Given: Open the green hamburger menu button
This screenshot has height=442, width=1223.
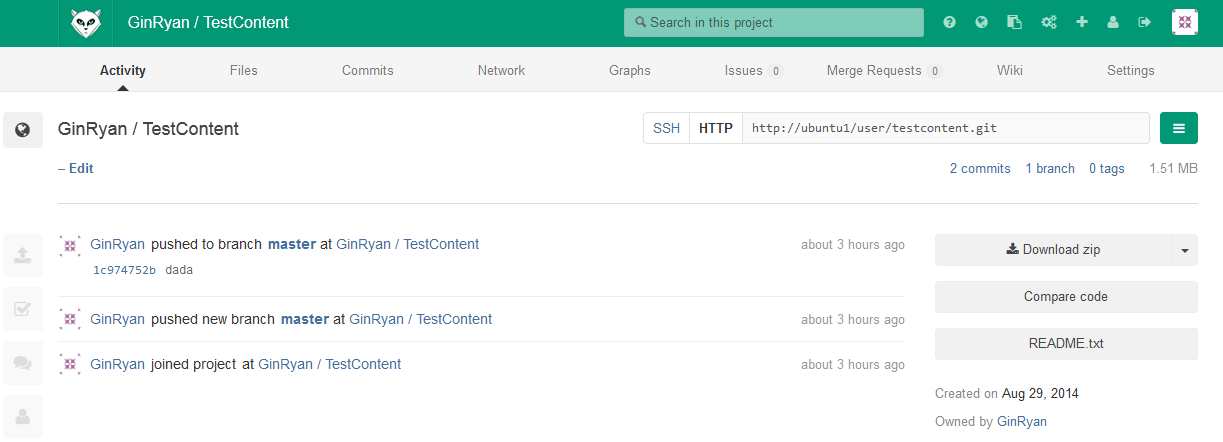Looking at the screenshot, I should tap(1179, 128).
